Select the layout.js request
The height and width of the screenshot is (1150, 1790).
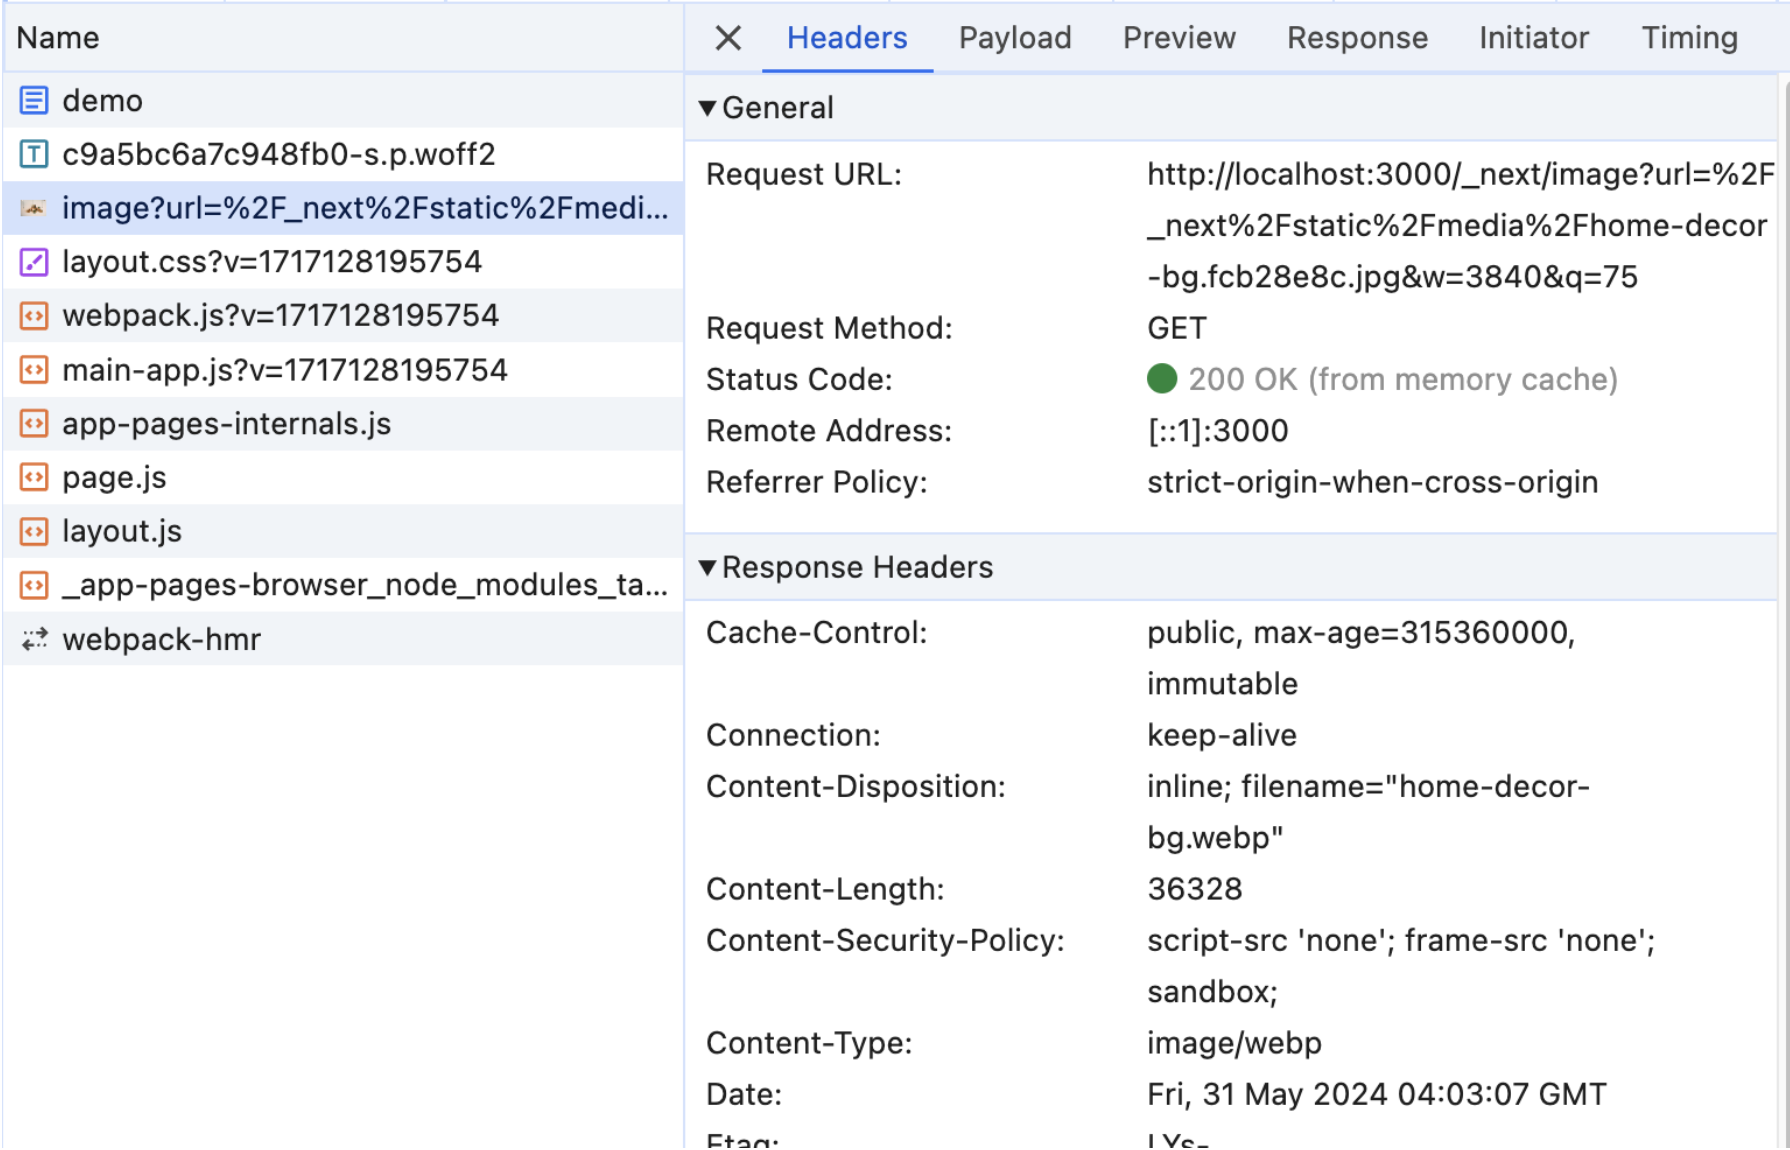point(122,531)
